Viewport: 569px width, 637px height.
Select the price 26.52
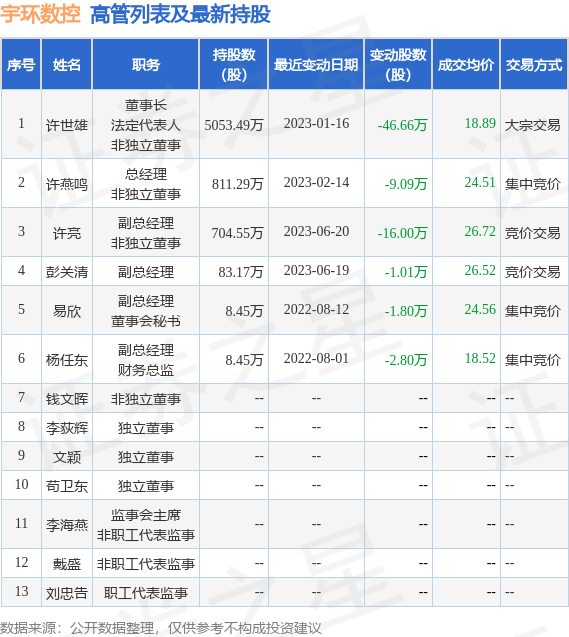point(480,270)
